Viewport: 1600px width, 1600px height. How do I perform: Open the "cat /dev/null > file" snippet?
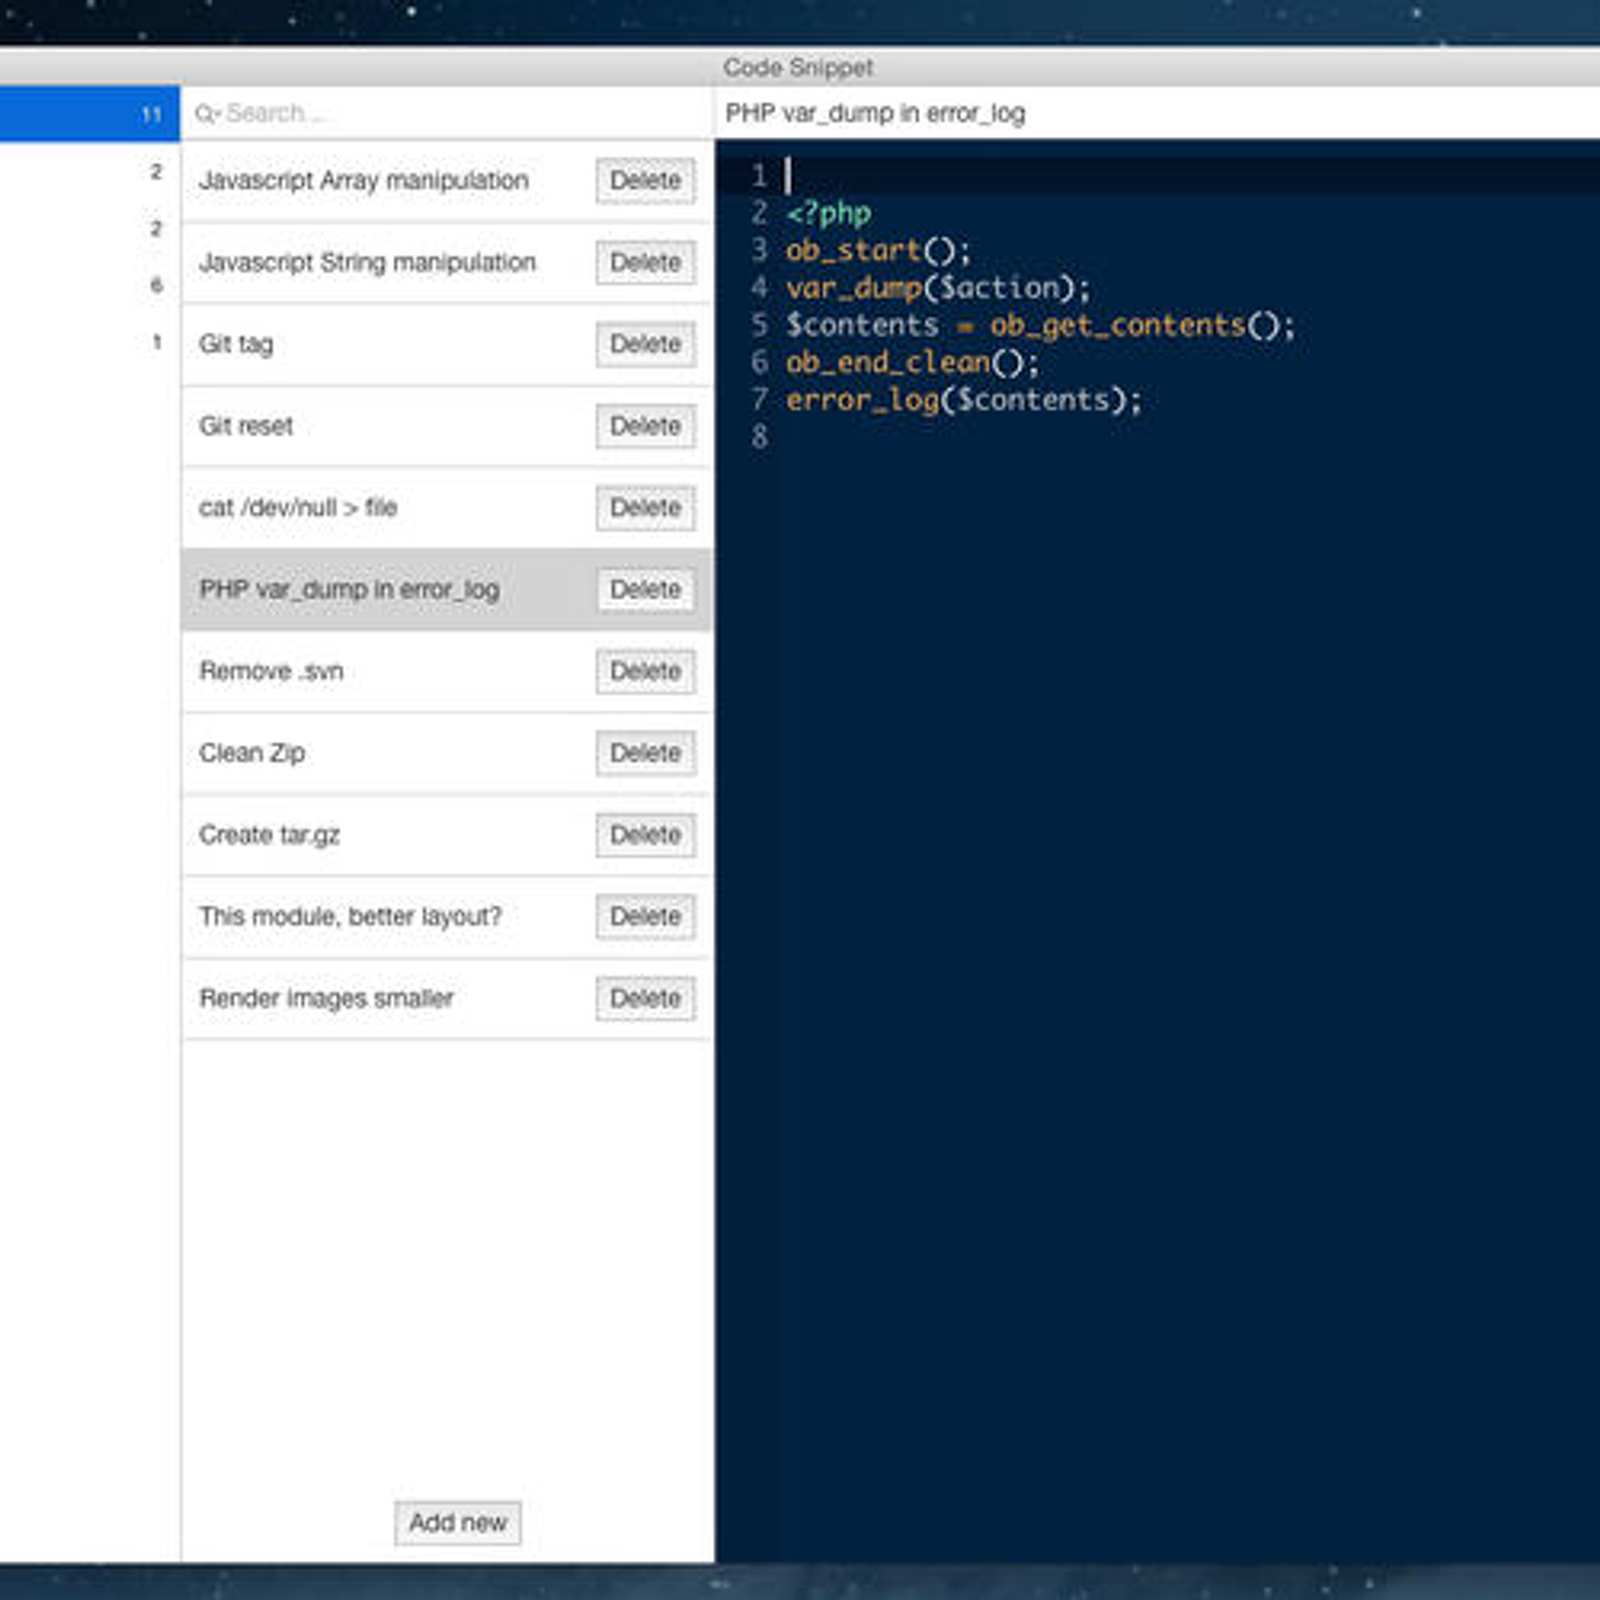[x=298, y=508]
